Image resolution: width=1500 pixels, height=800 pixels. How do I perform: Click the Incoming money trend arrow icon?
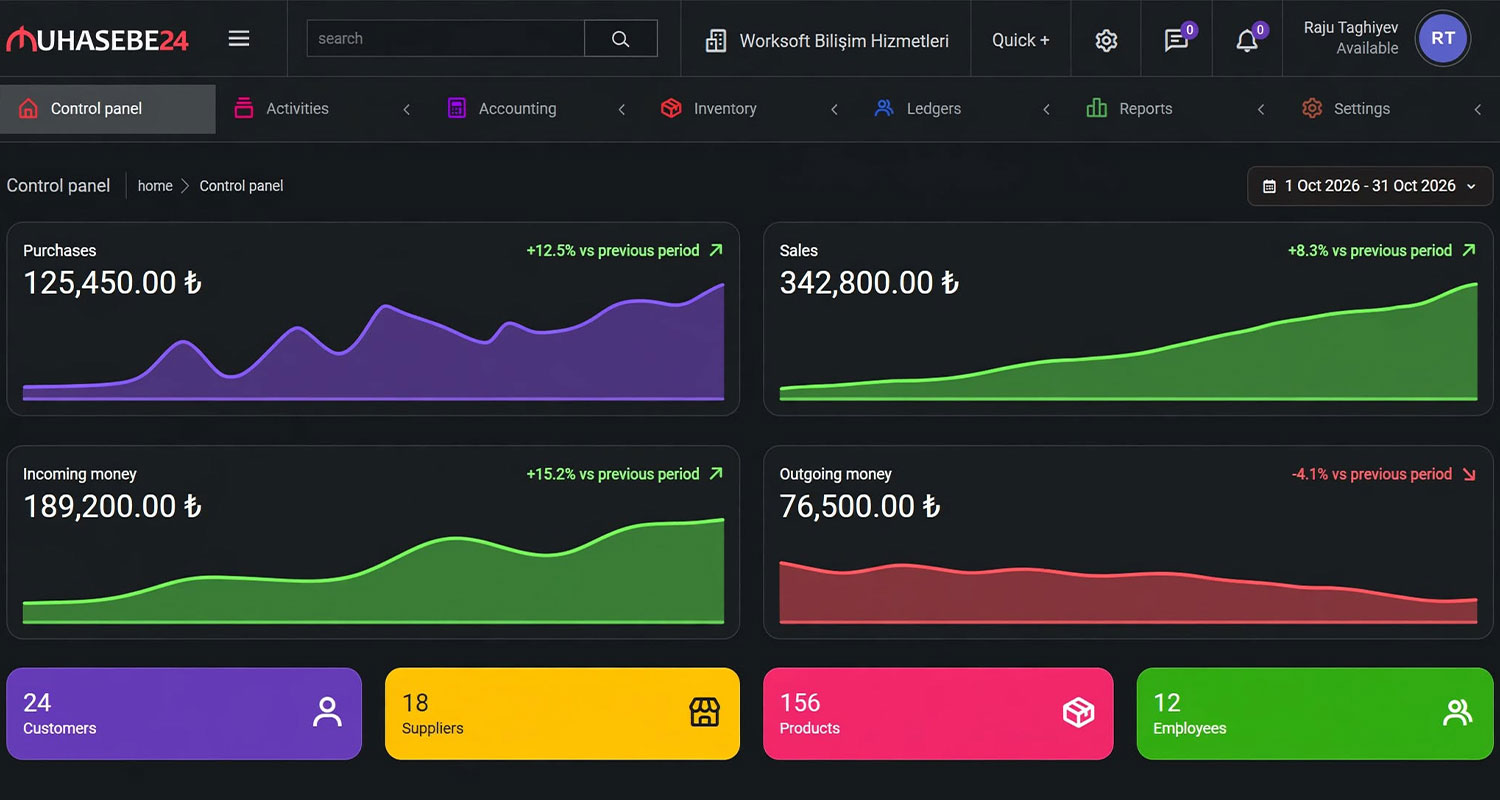716,474
